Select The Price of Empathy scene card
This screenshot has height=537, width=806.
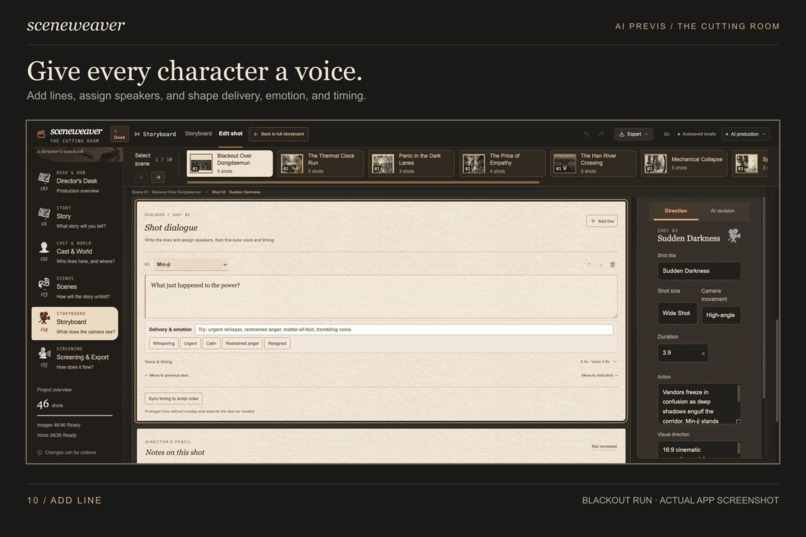pyautogui.click(x=502, y=163)
